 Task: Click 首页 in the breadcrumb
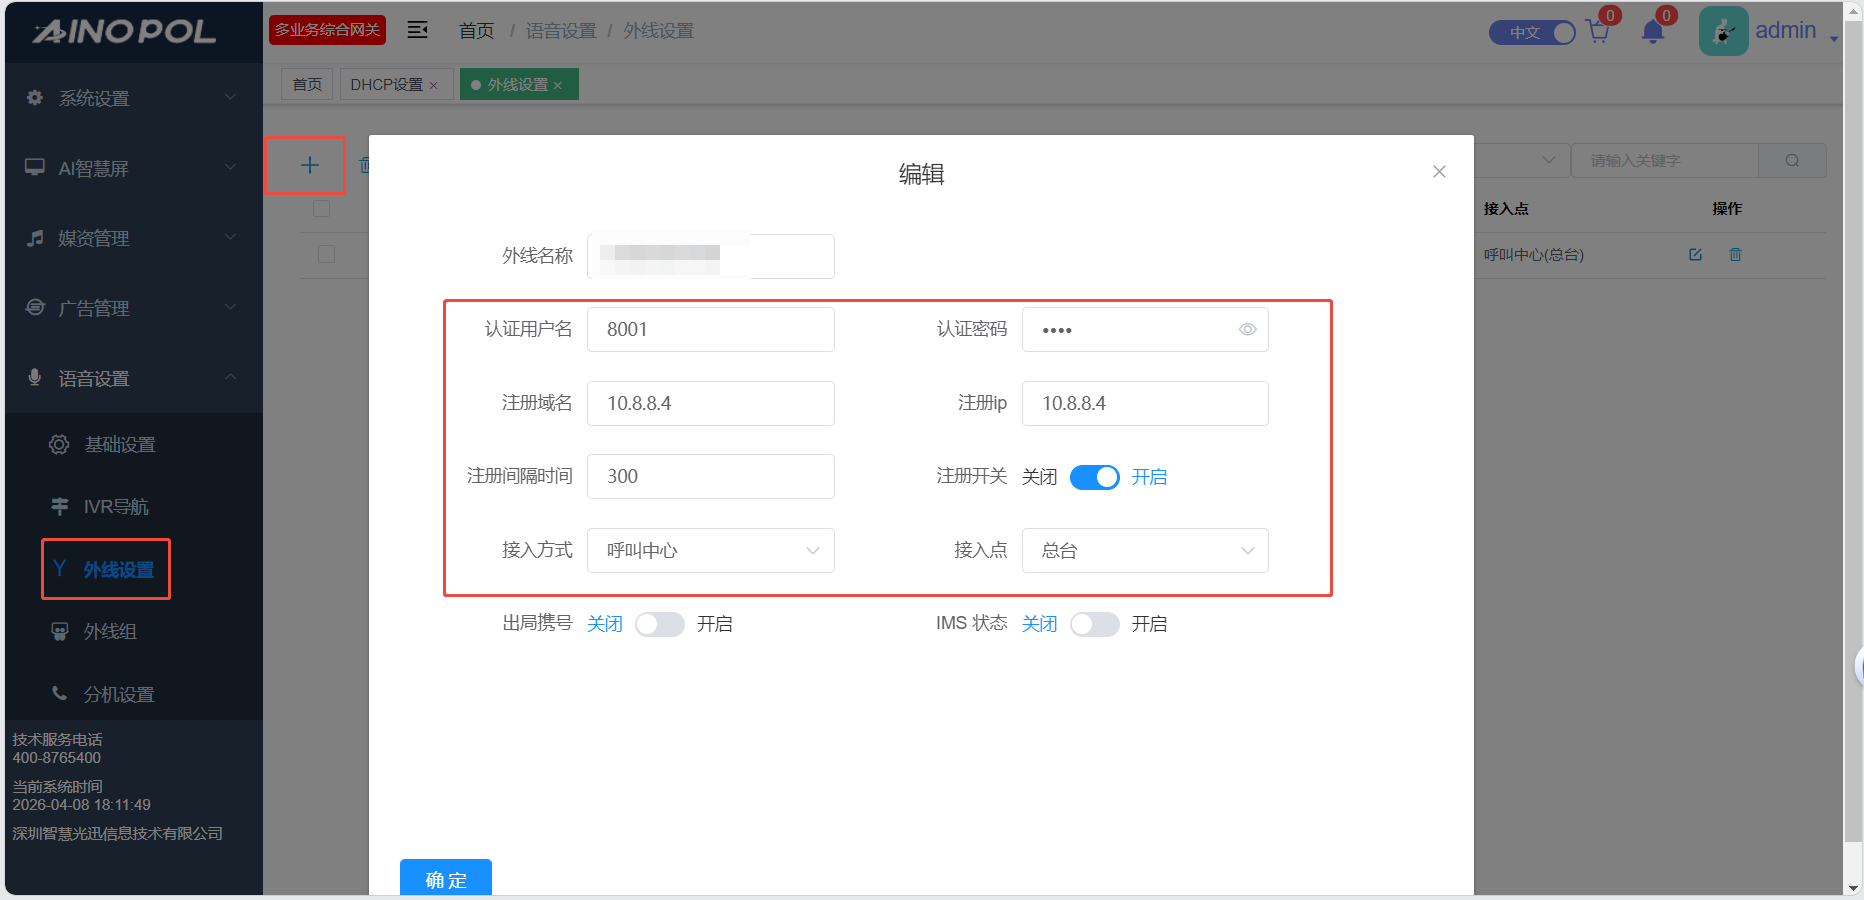pos(476,31)
